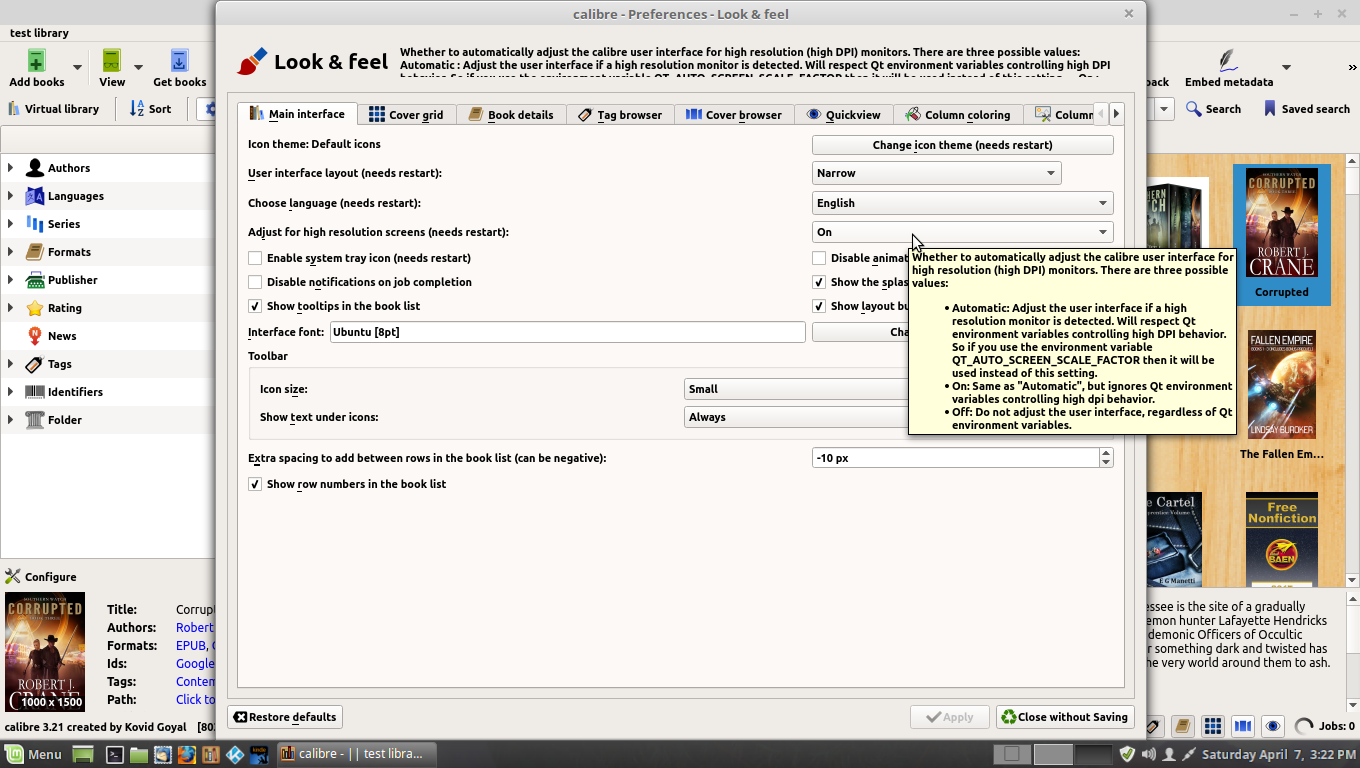Open User interface layout Narrow dropdown
Screen dimensions: 1360x768
tap(936, 173)
